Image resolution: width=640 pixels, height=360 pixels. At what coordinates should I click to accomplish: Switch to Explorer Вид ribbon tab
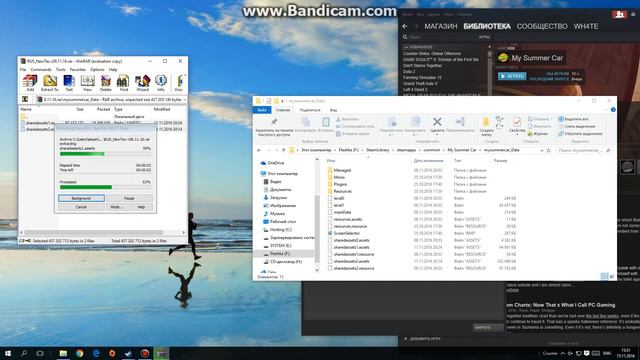[333, 110]
